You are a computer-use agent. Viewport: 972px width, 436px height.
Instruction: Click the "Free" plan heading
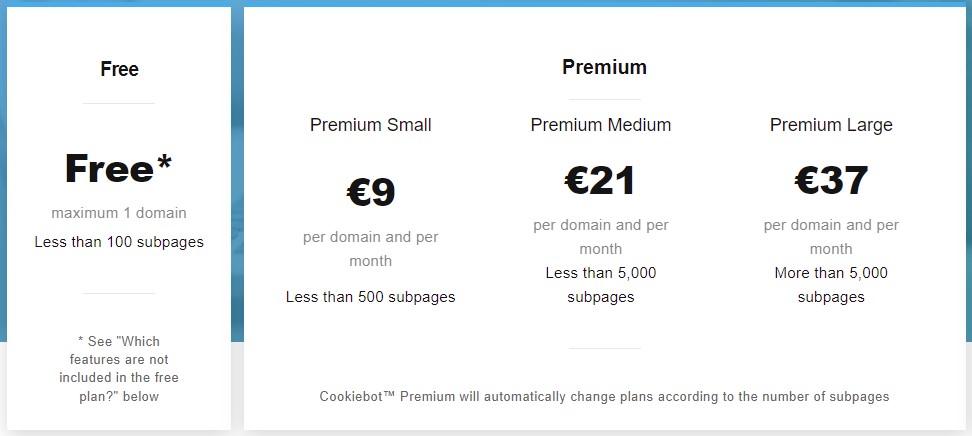point(119,69)
